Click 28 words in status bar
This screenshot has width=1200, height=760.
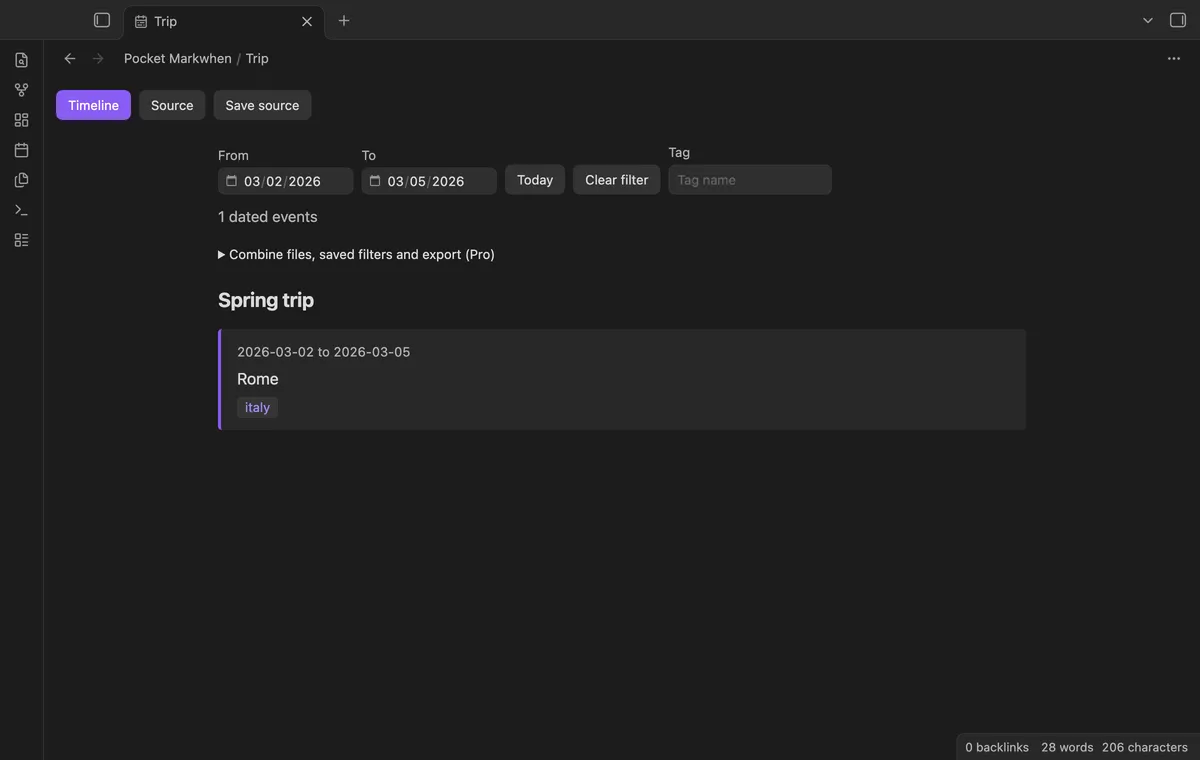[1067, 747]
